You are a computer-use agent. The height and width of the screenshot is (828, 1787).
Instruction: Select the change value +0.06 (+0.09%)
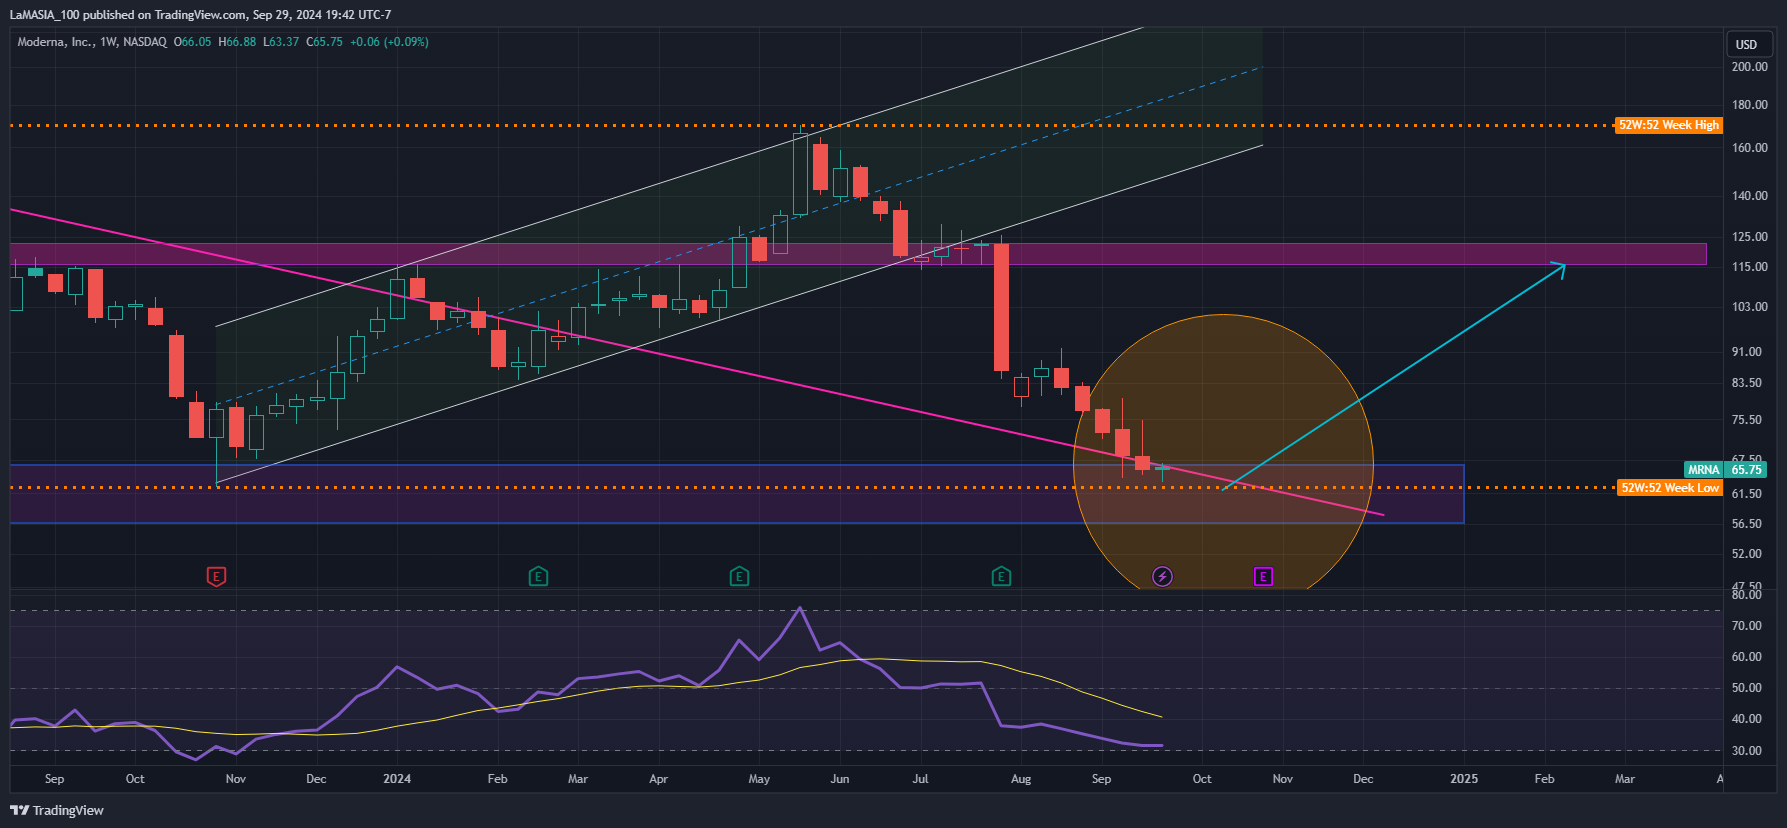tap(389, 42)
